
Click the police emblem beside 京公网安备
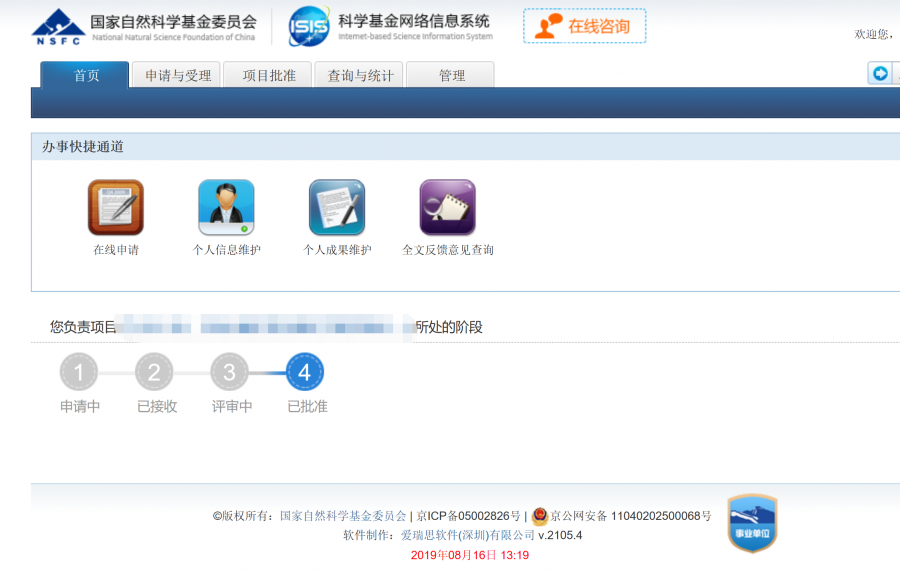[x=540, y=516]
